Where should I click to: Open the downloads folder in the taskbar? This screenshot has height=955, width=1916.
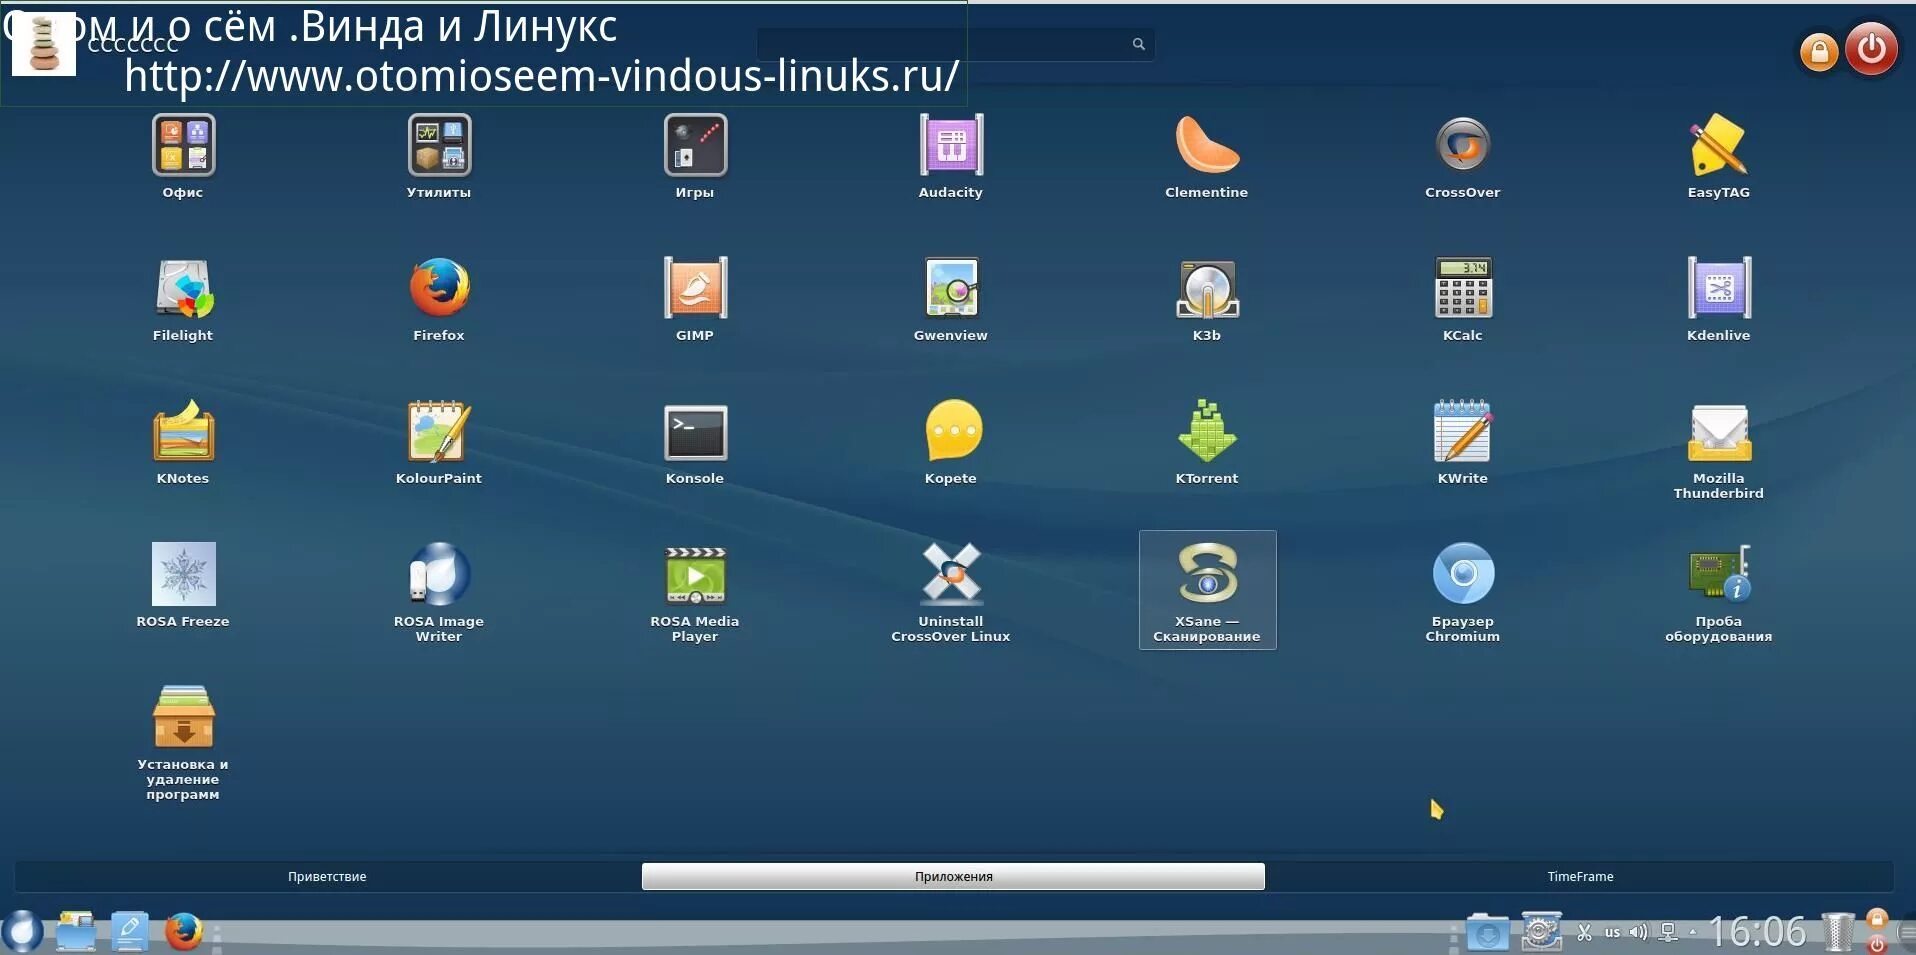[1487, 932]
